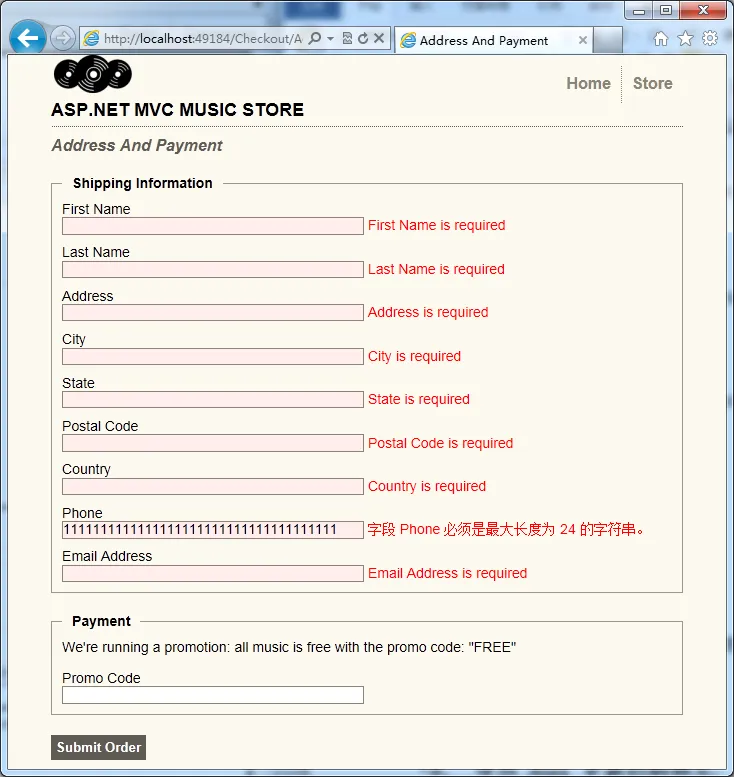Viewport: 734px width, 777px height.
Task: Click the City input field
Action: 213,356
